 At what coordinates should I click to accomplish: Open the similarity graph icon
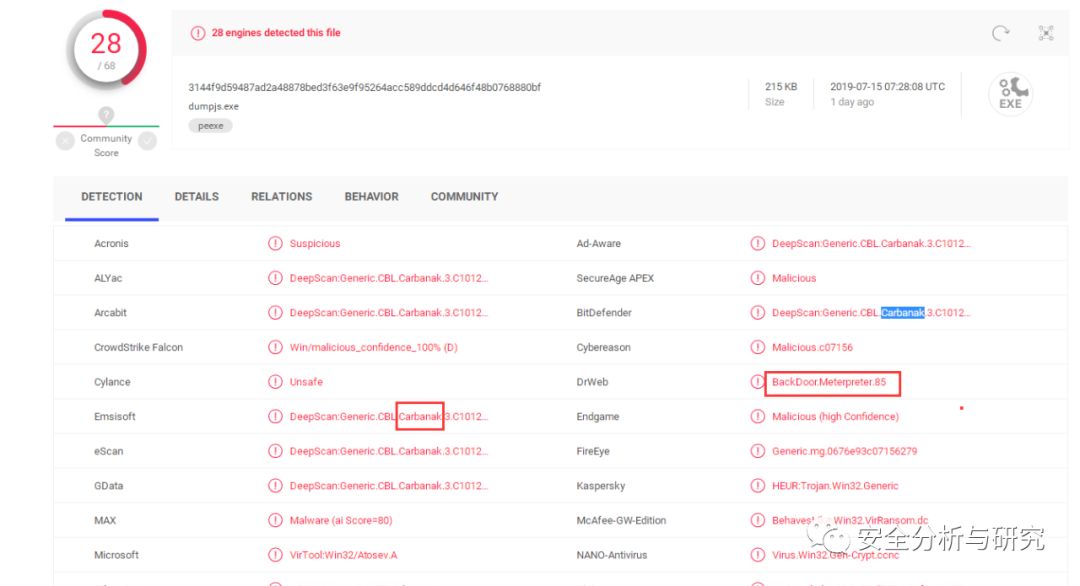click(x=1046, y=33)
